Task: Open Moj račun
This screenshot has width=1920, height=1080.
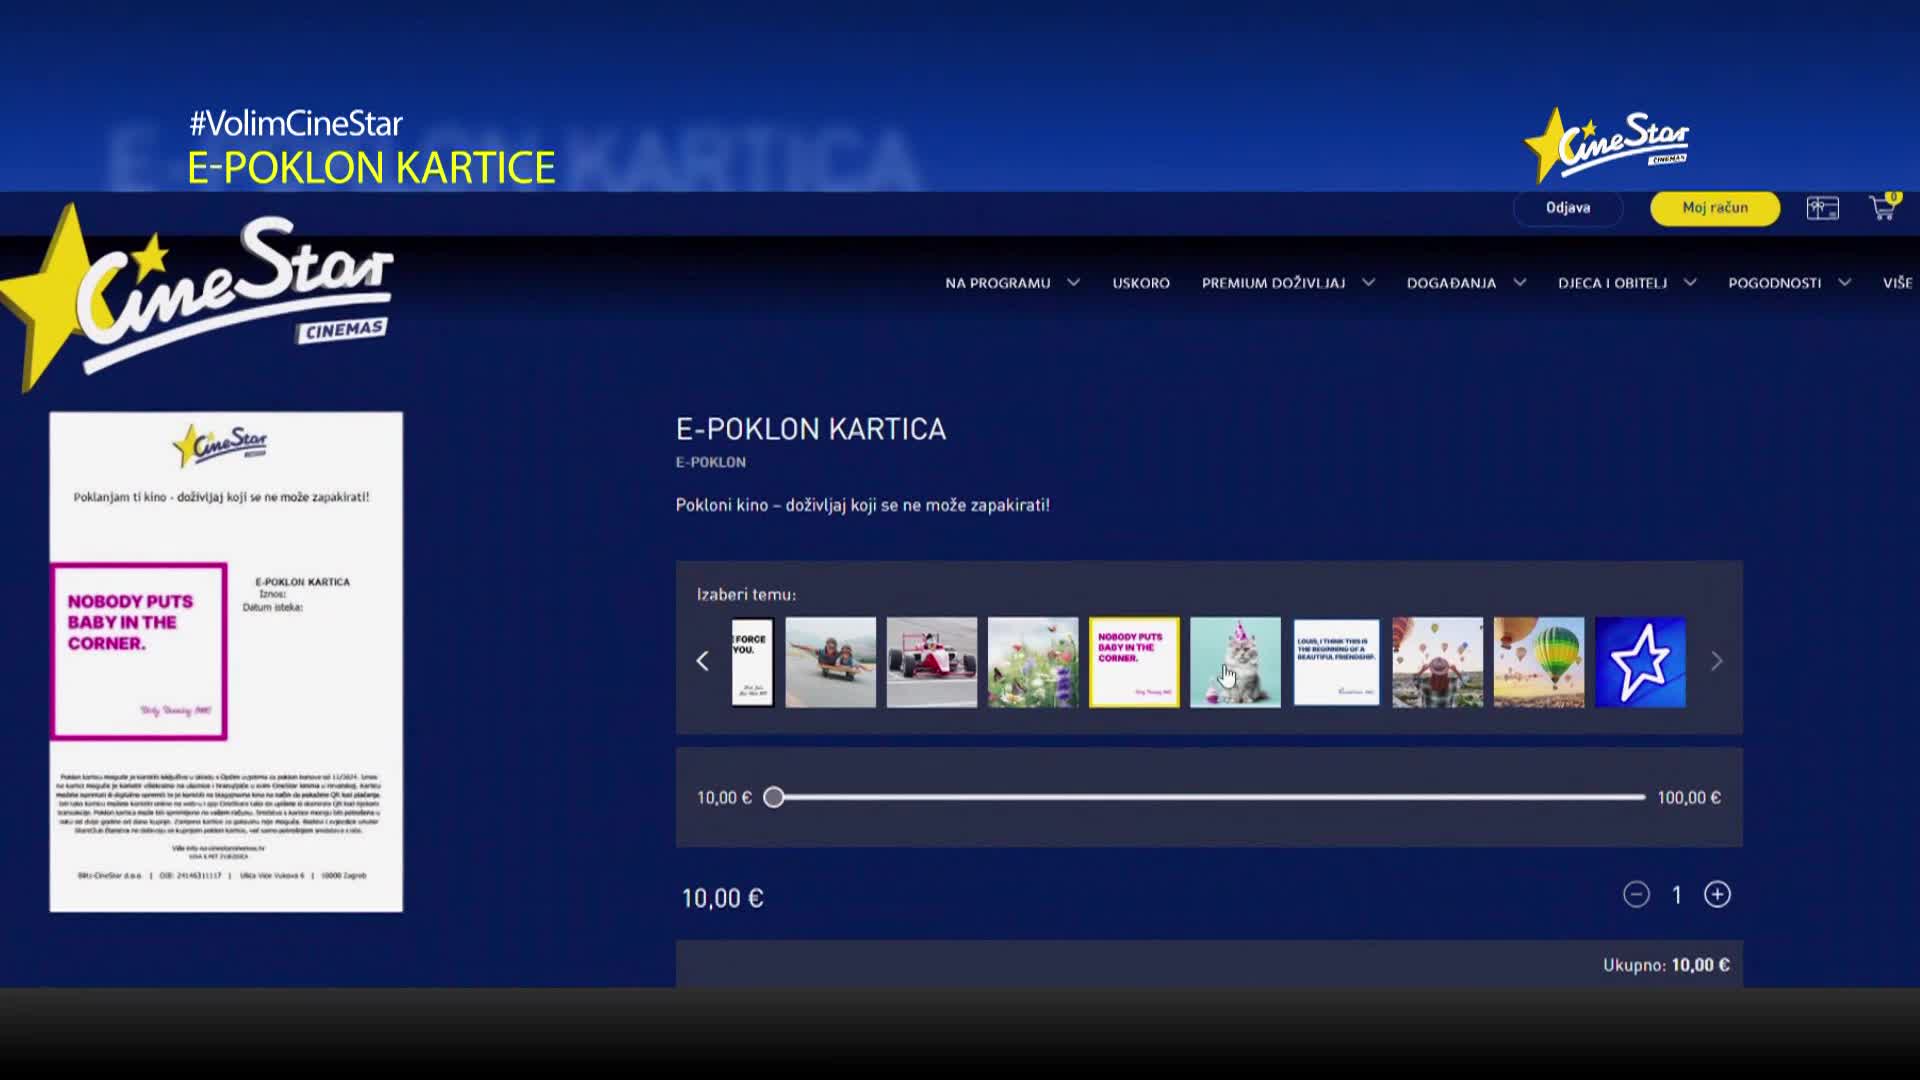Action: coord(1715,208)
